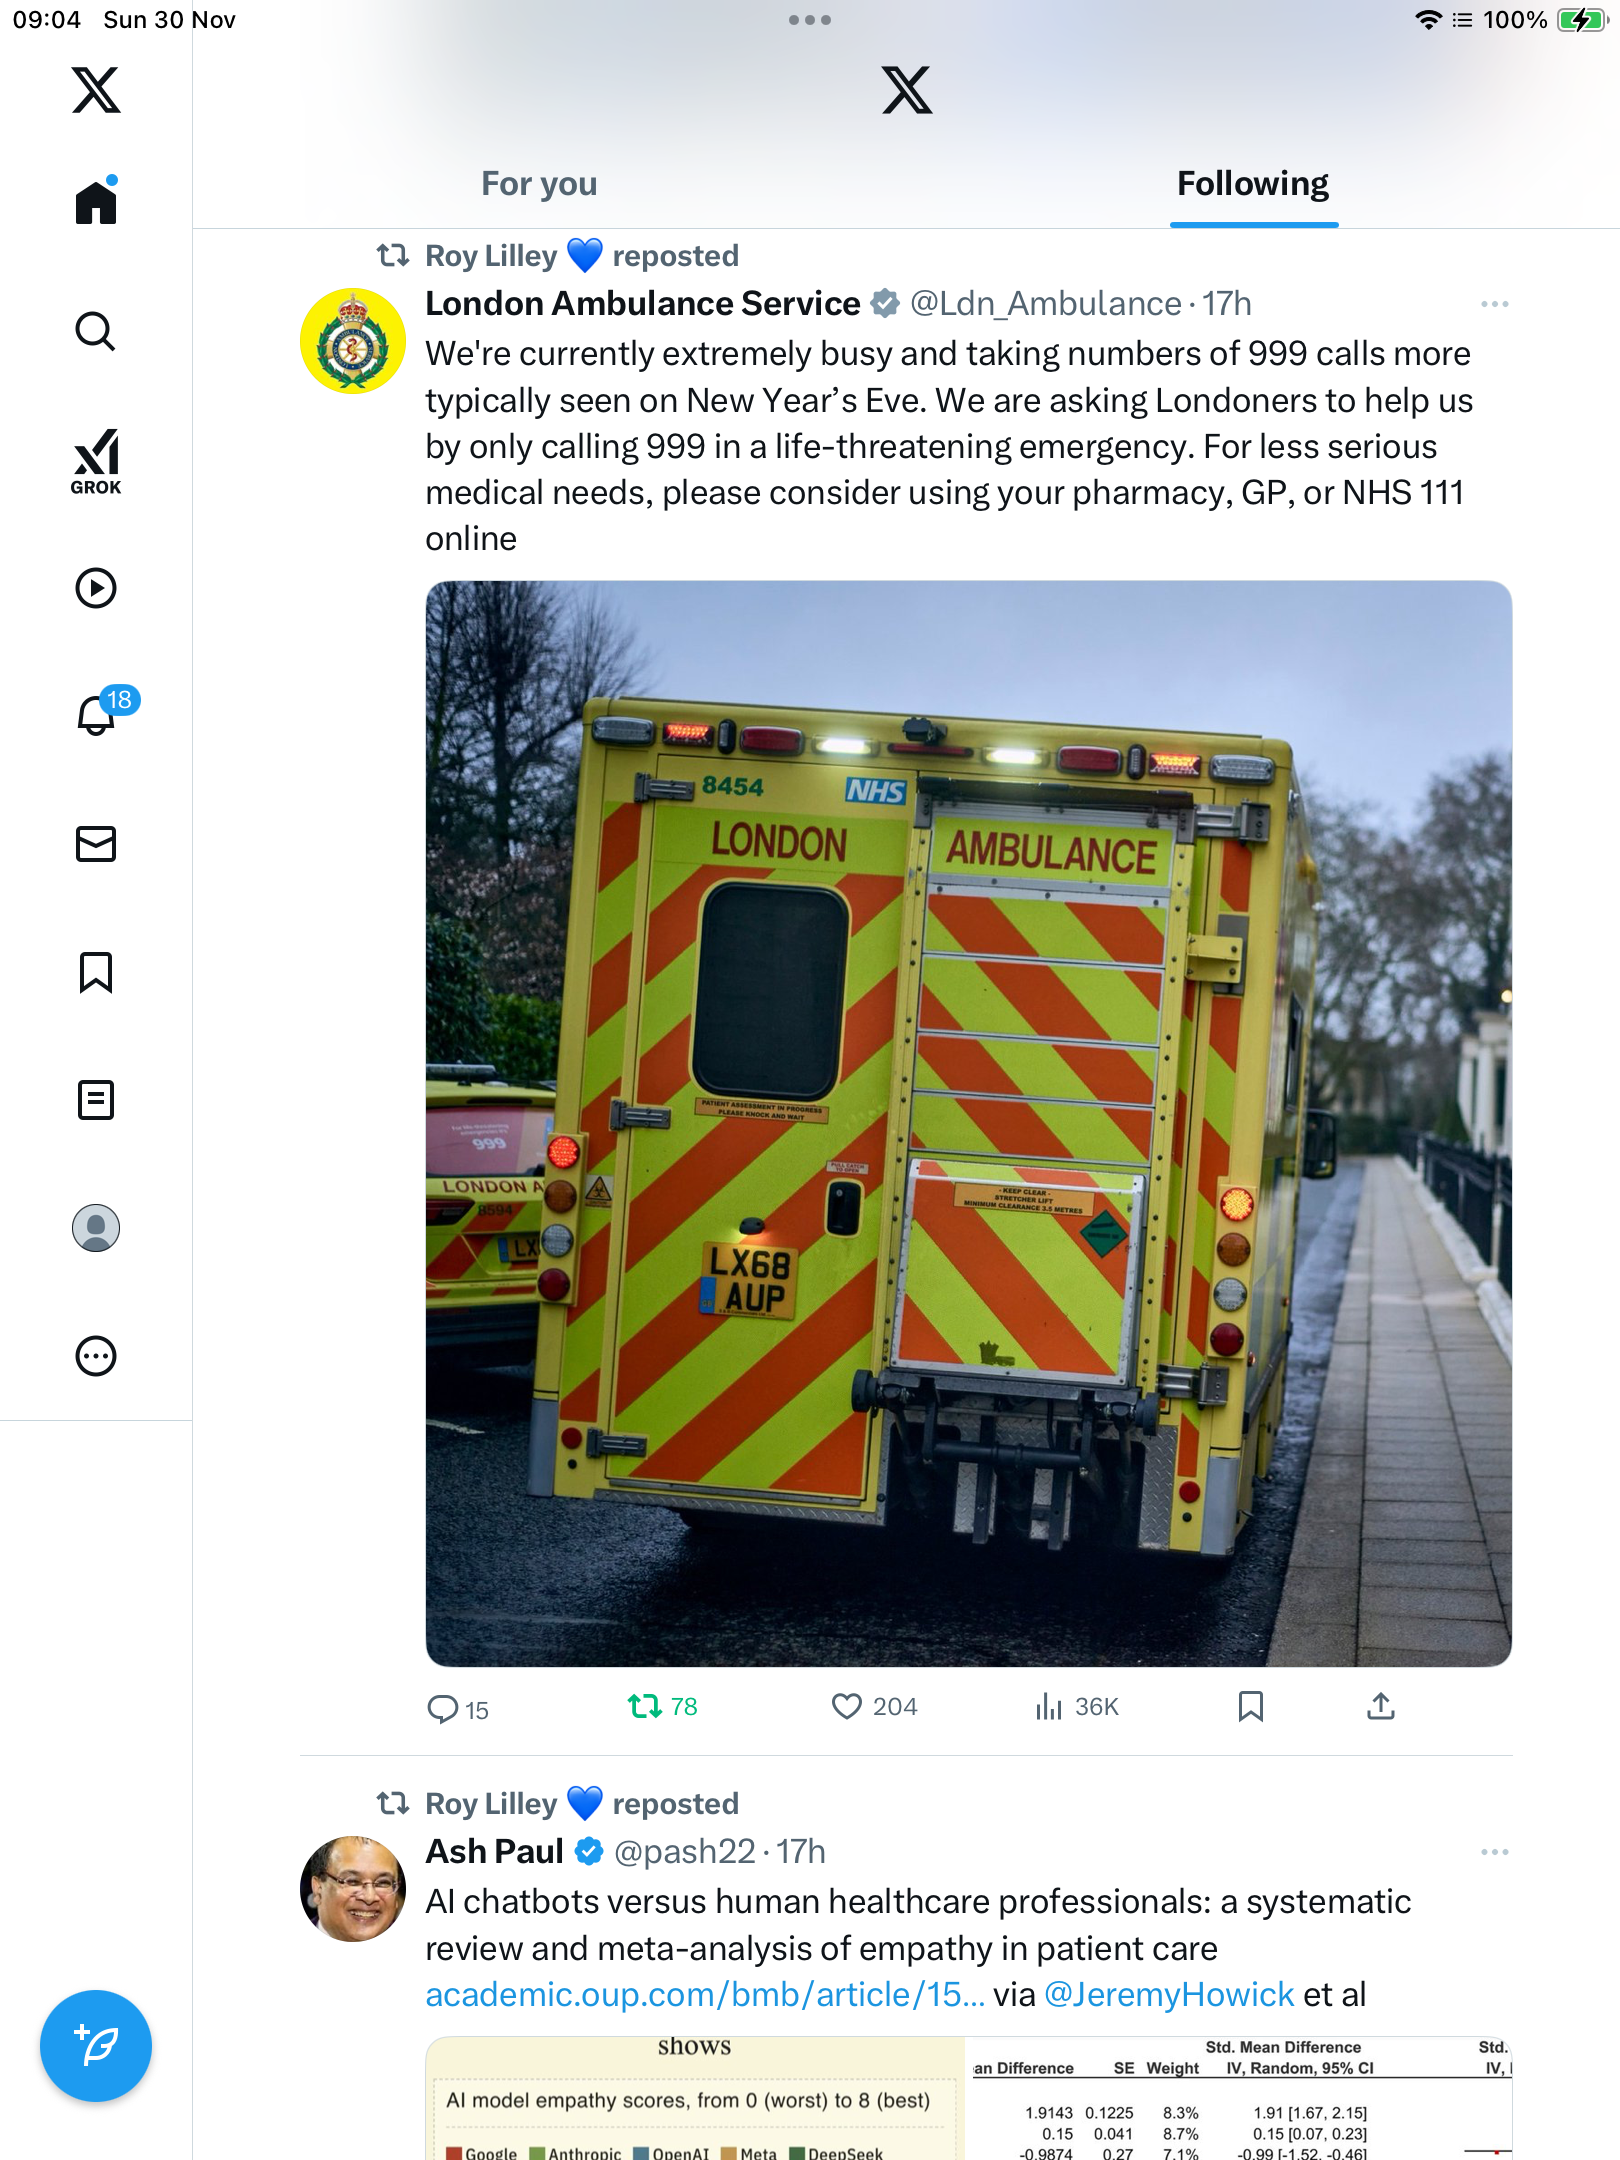
Task: Open Grok from the sidebar
Action: point(96,461)
